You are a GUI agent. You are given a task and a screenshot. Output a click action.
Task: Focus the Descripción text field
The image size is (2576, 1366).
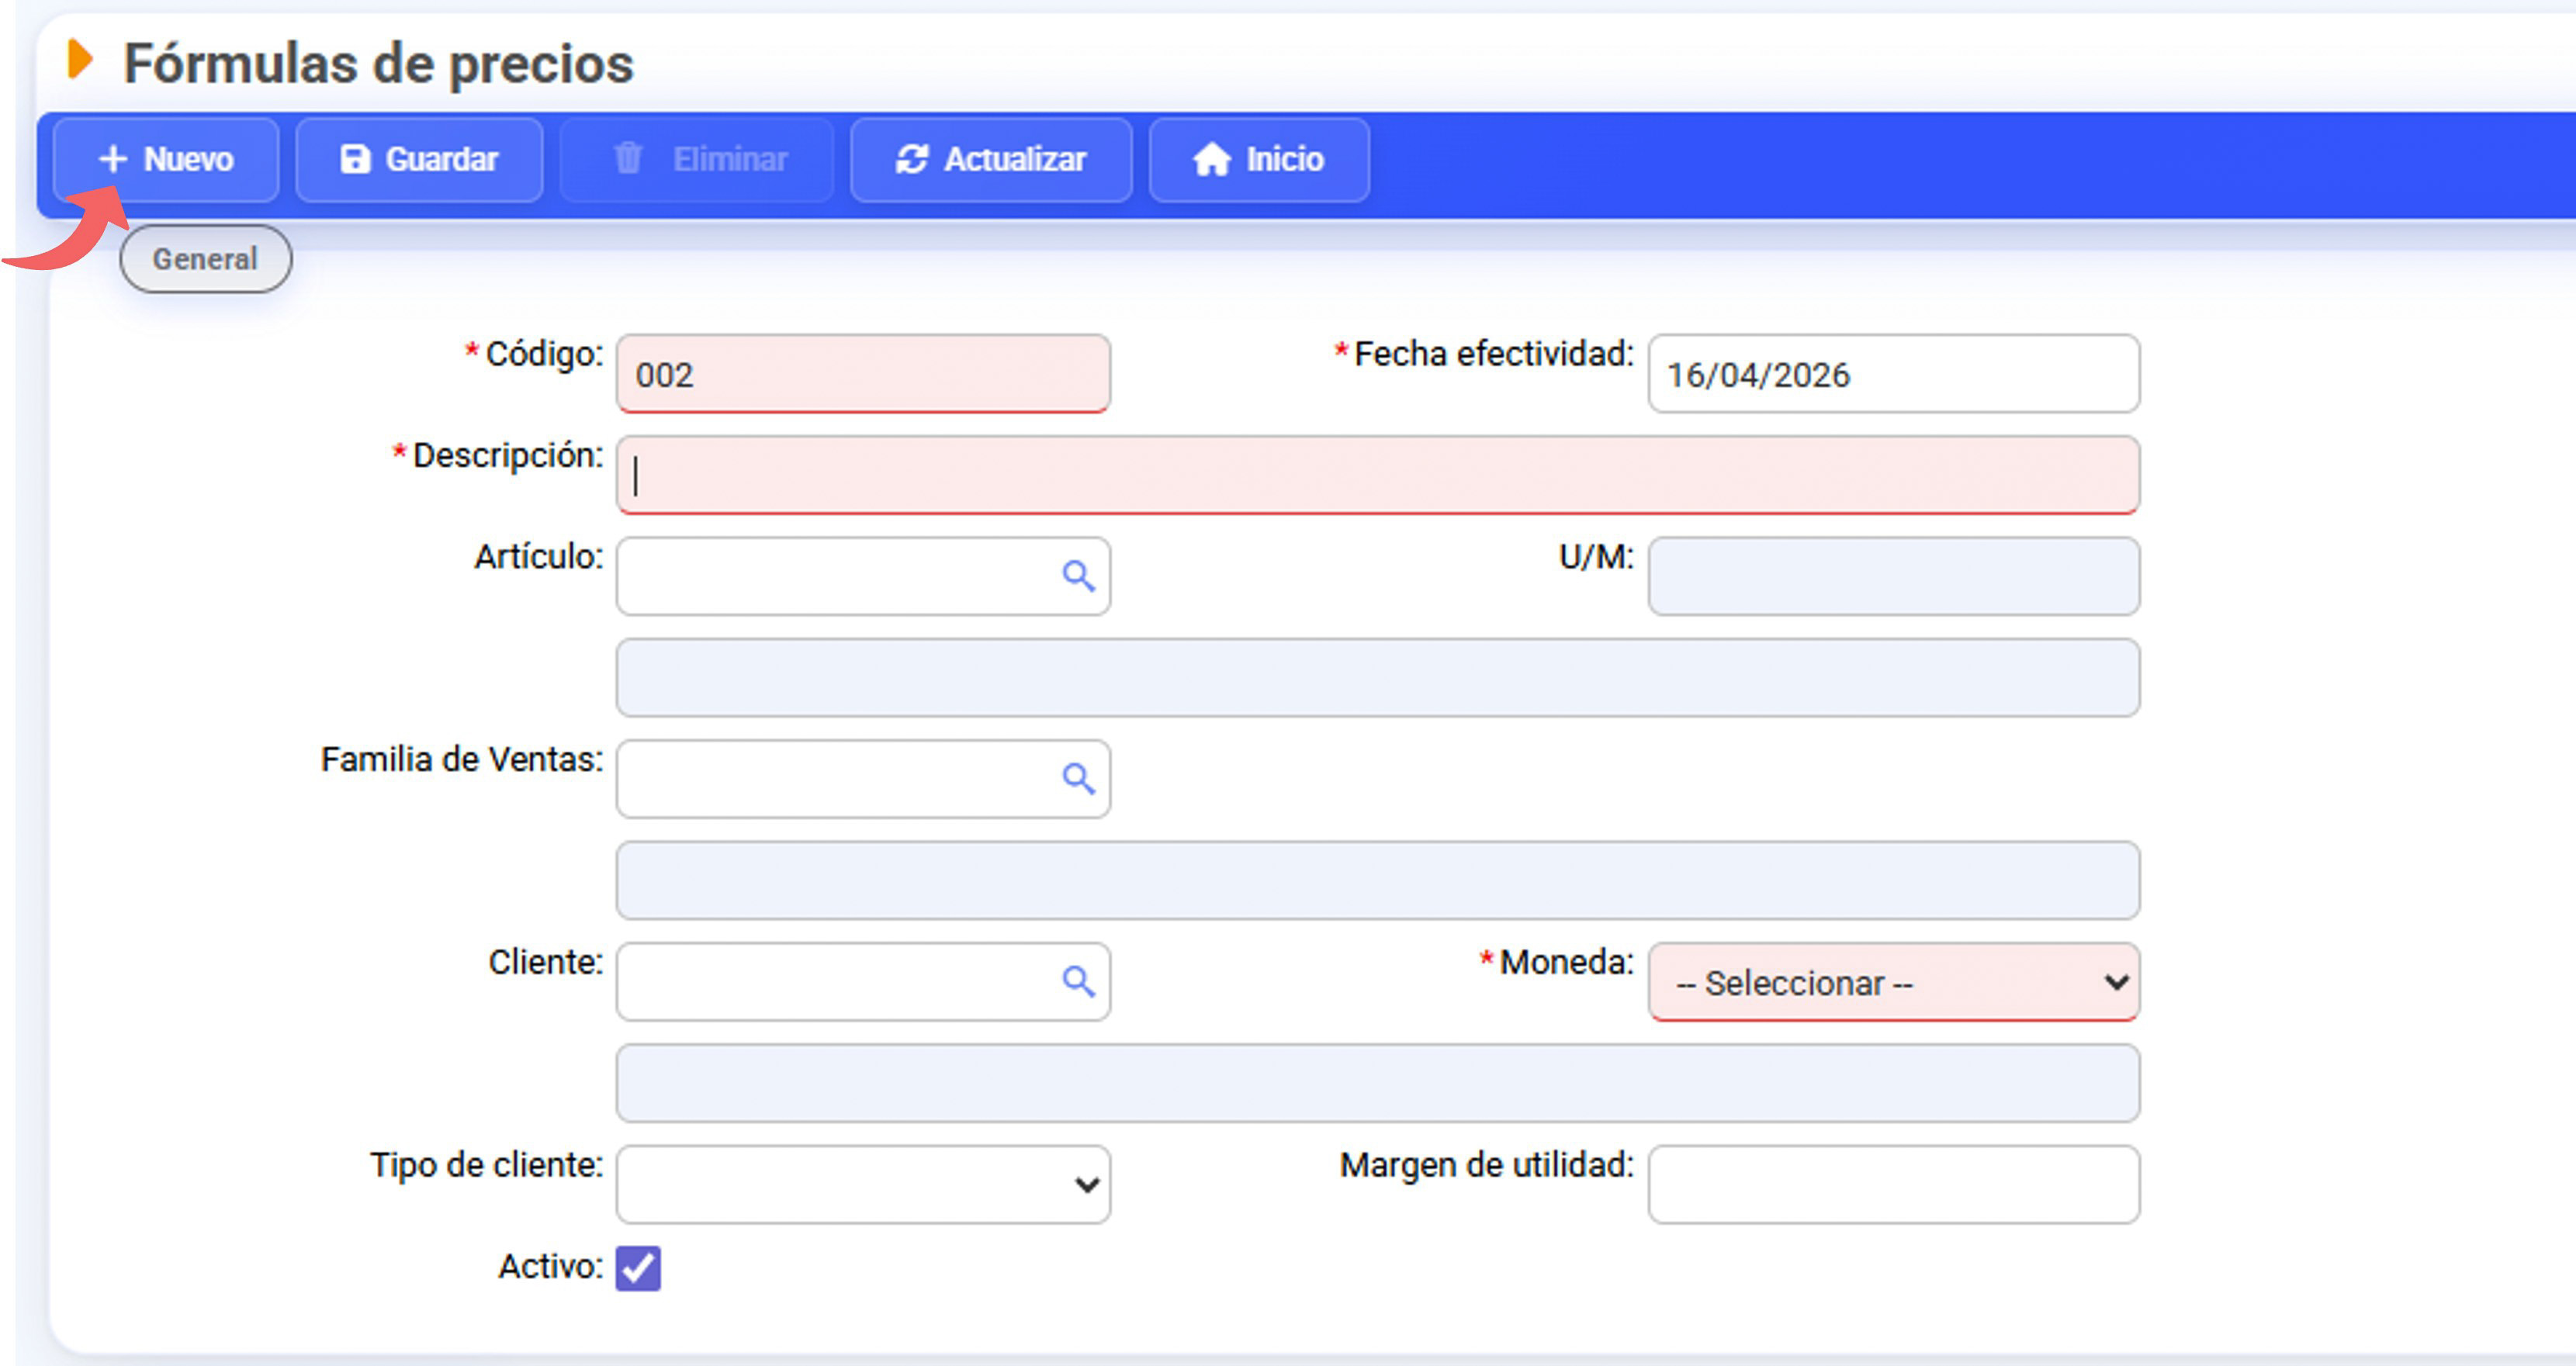[x=1378, y=475]
